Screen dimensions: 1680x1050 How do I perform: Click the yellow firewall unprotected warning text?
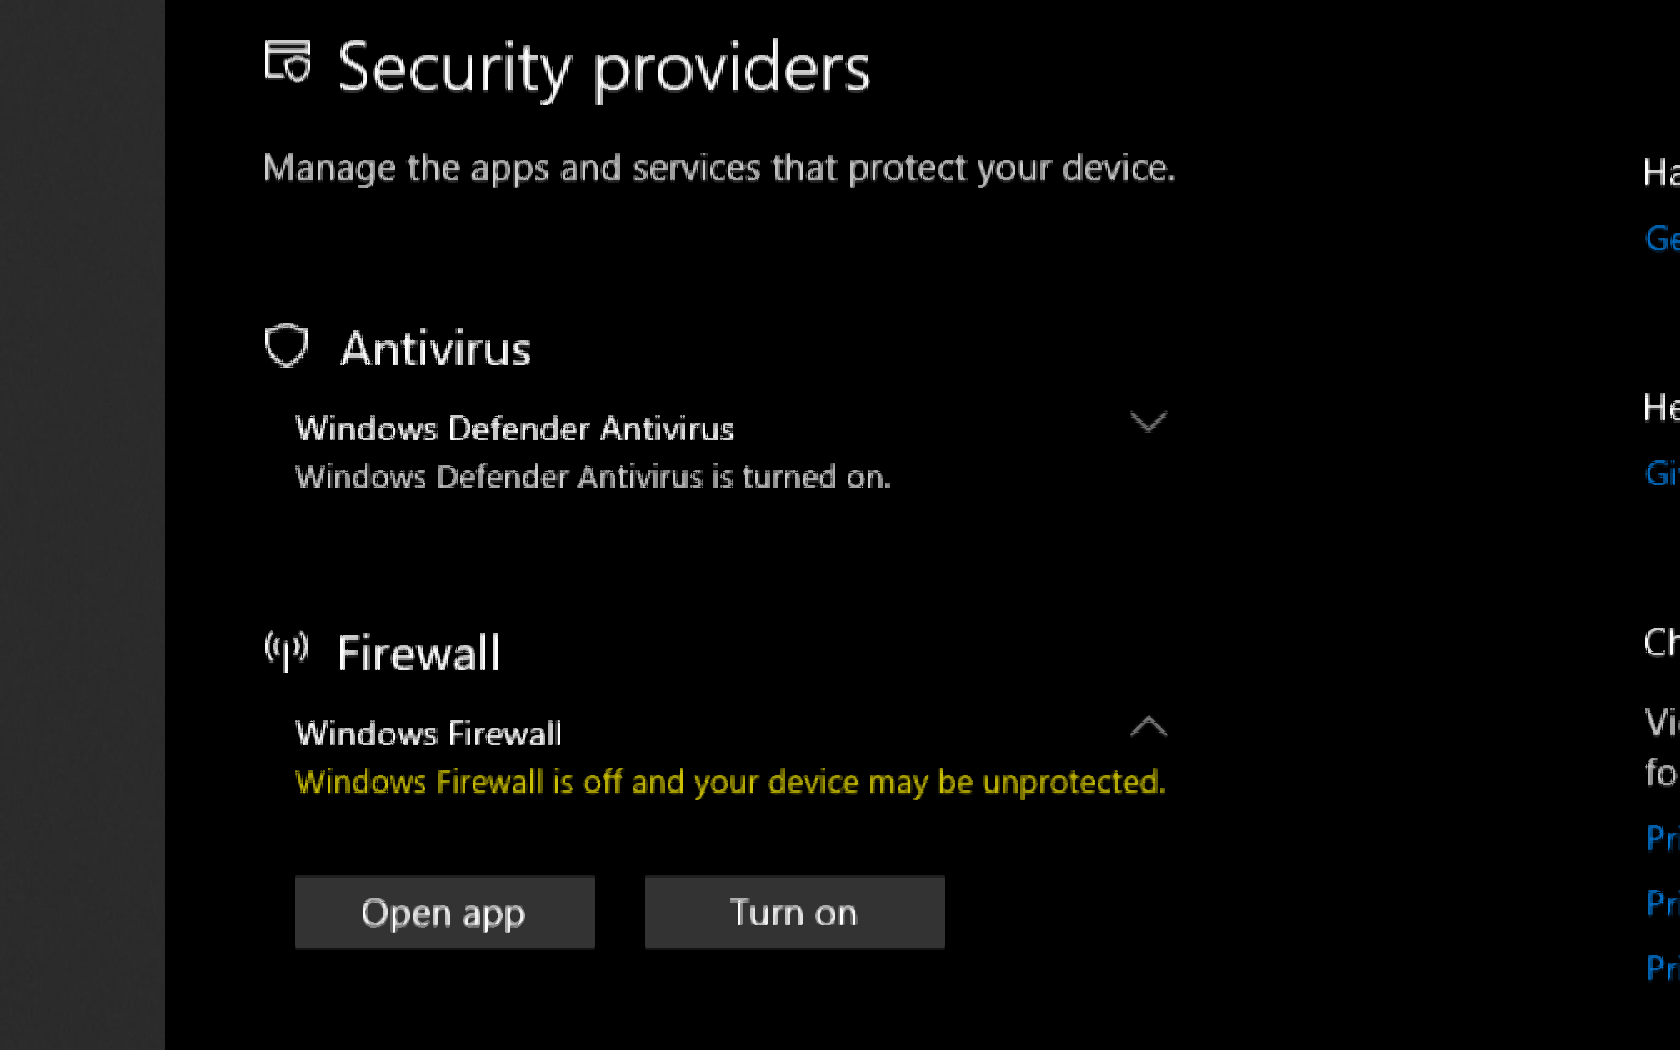(x=730, y=782)
